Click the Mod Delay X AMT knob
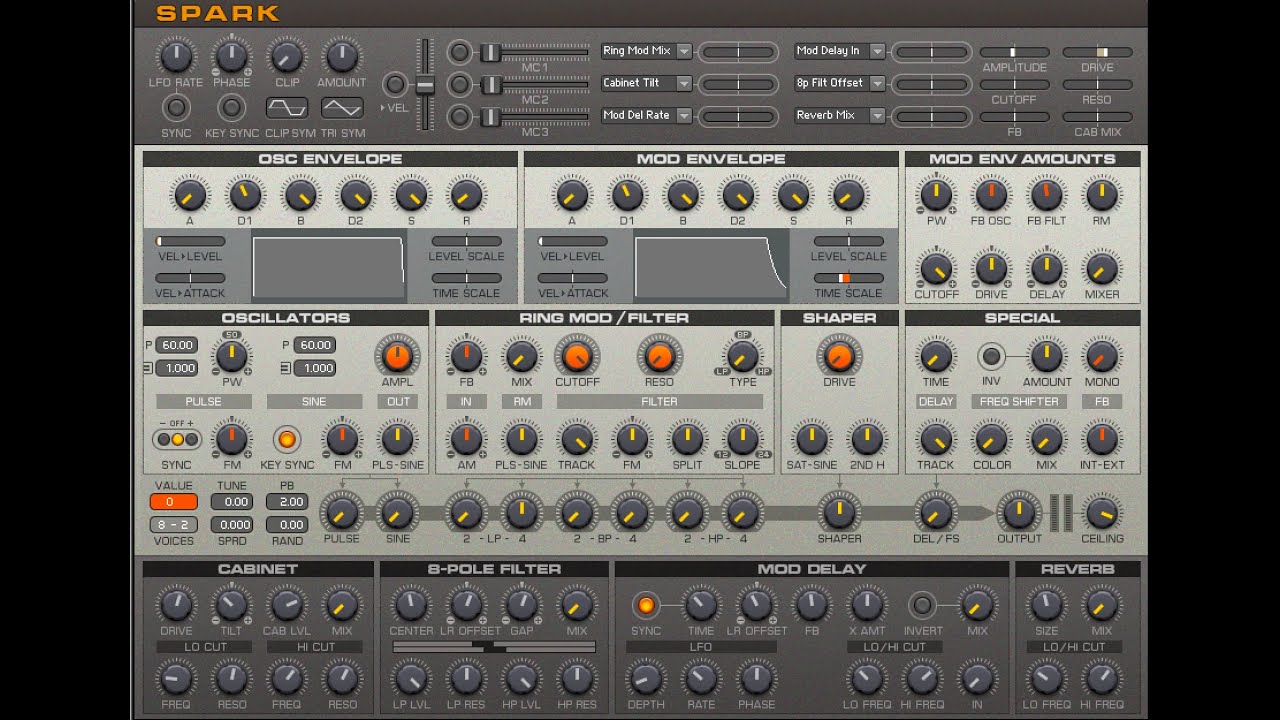1280x720 pixels. click(x=867, y=604)
